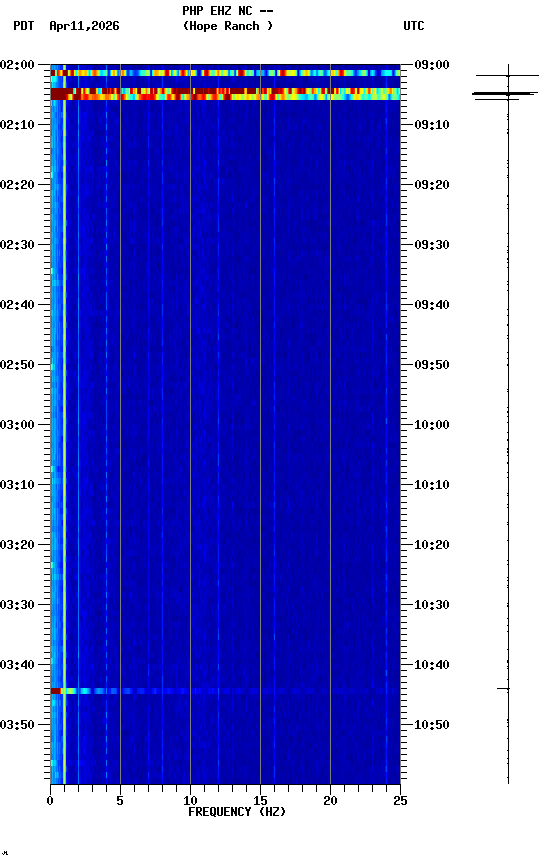This screenshot has height=864, width=552.
Task: Click the PDT time label "02:20"
Action: pyautogui.click(x=17, y=185)
